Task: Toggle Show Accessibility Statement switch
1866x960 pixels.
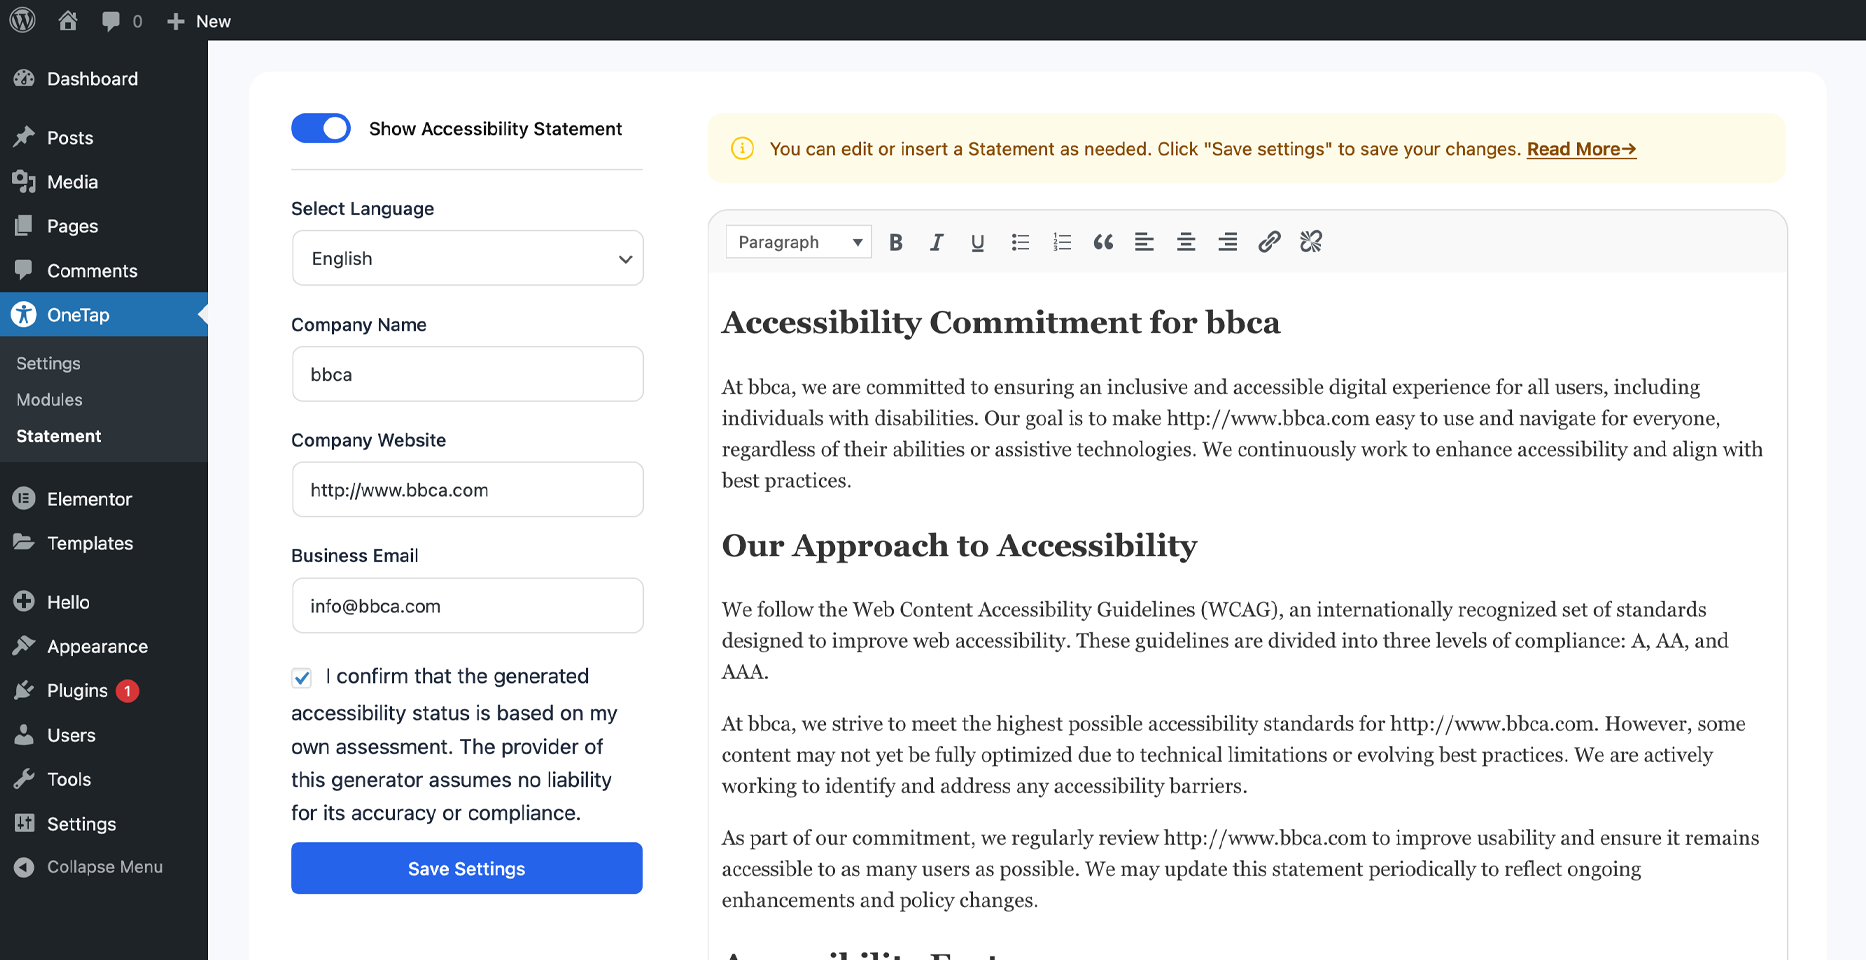Action: (x=321, y=128)
